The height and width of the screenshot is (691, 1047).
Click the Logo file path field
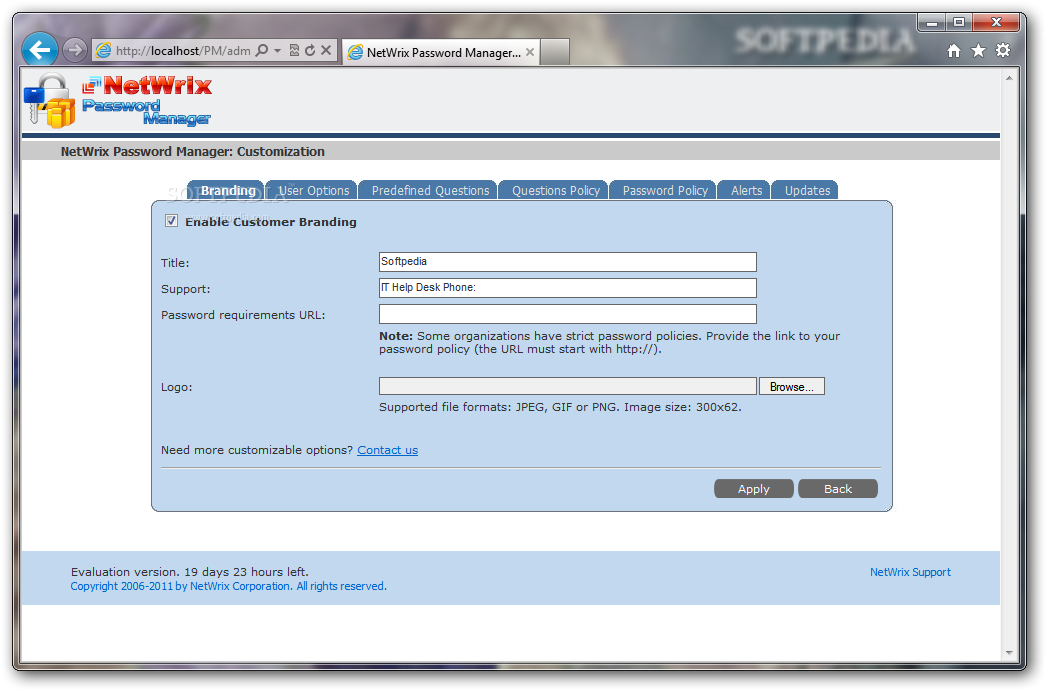[x=568, y=386]
